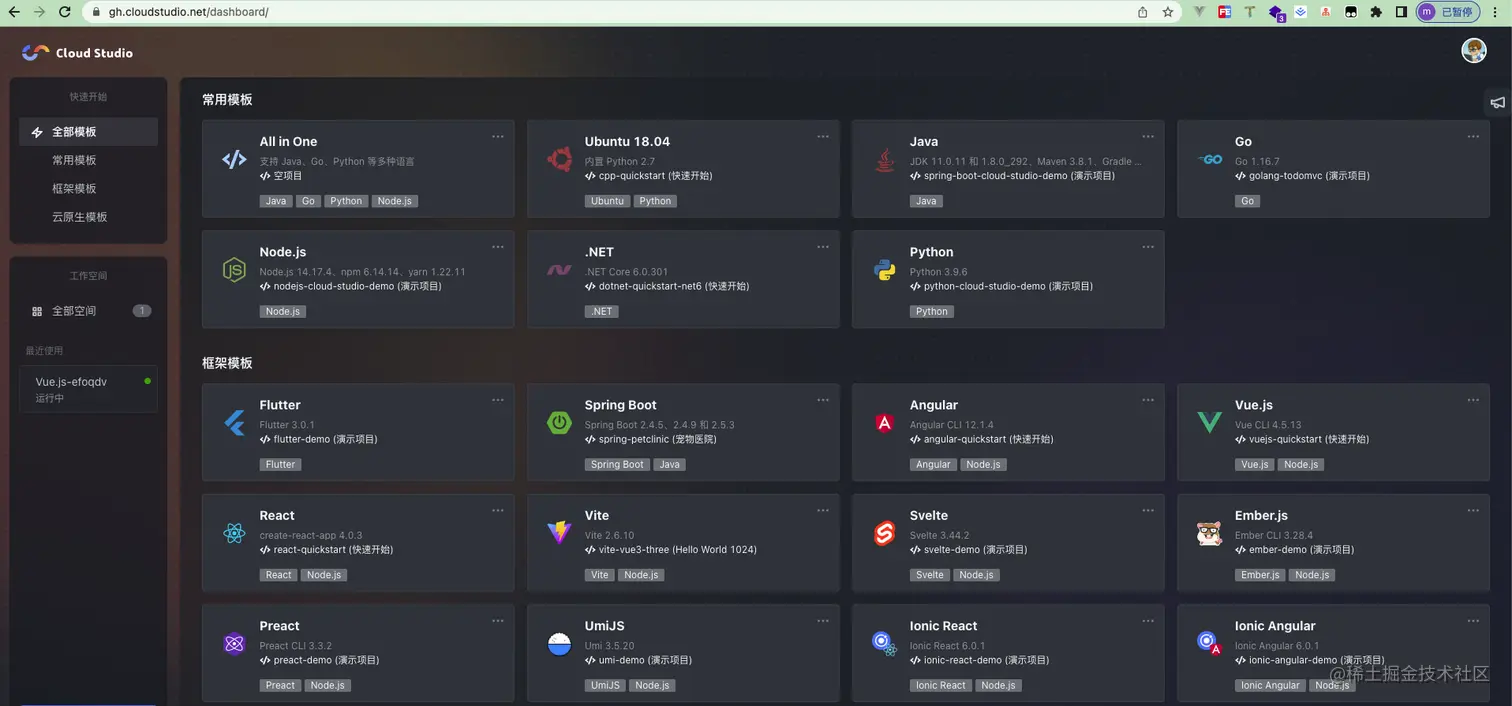Open the user avatar menu
The image size is (1512, 706).
pyautogui.click(x=1474, y=51)
